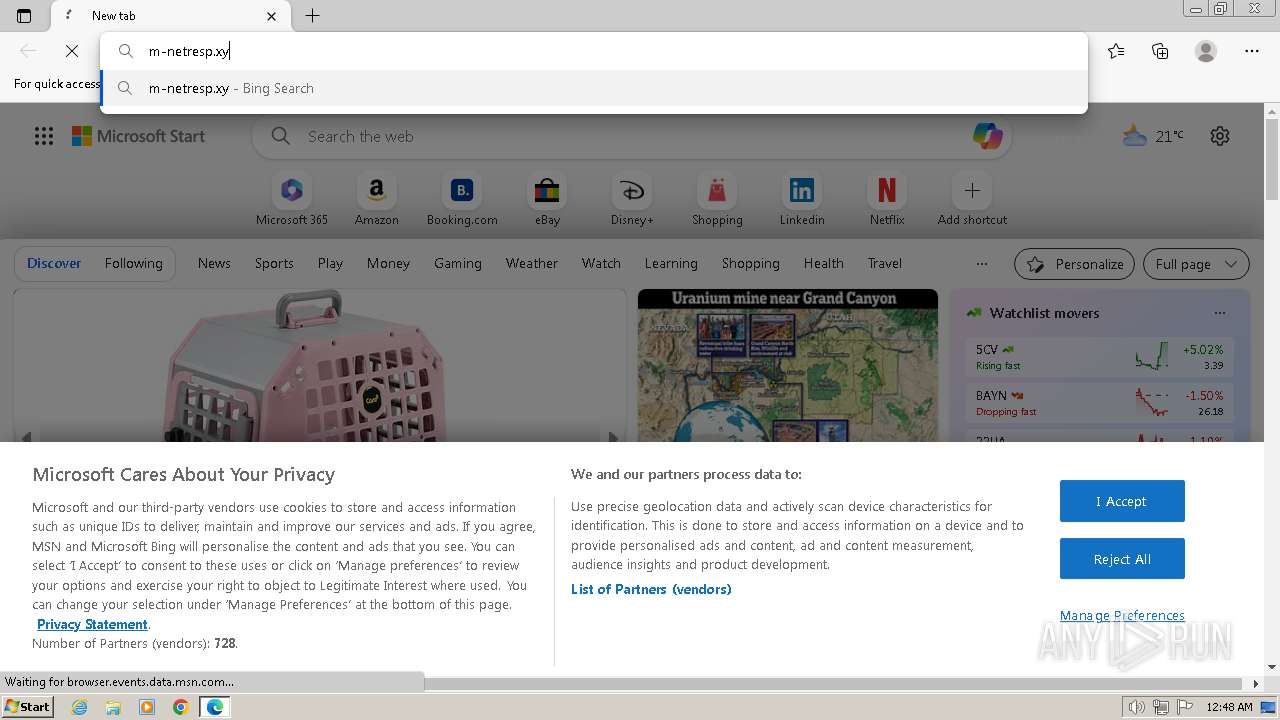Click the Personalize button
1280x720 pixels.
tap(1074, 264)
